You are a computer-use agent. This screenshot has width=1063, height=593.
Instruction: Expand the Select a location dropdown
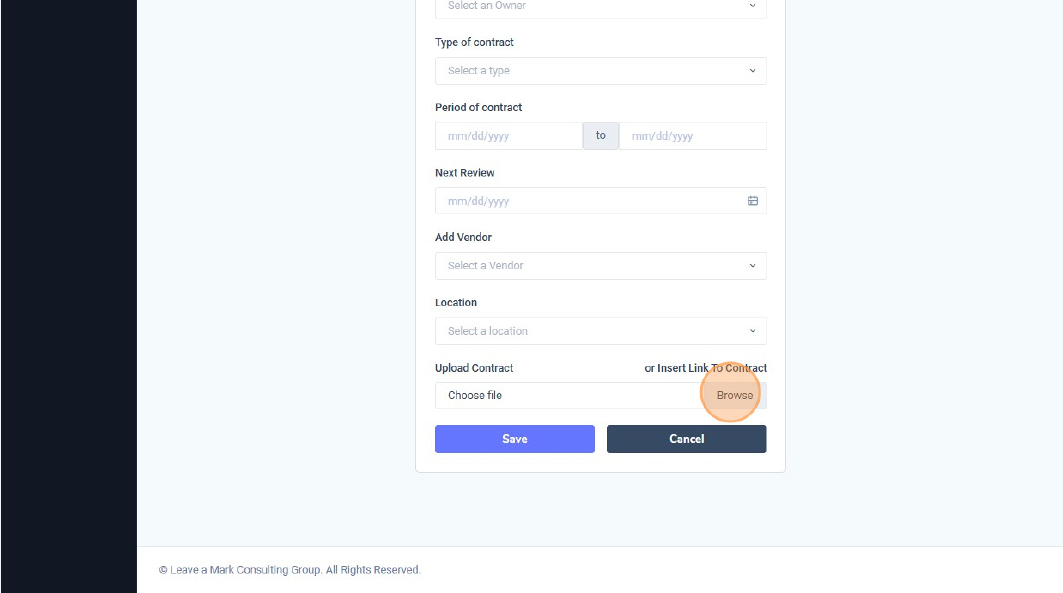pos(600,330)
